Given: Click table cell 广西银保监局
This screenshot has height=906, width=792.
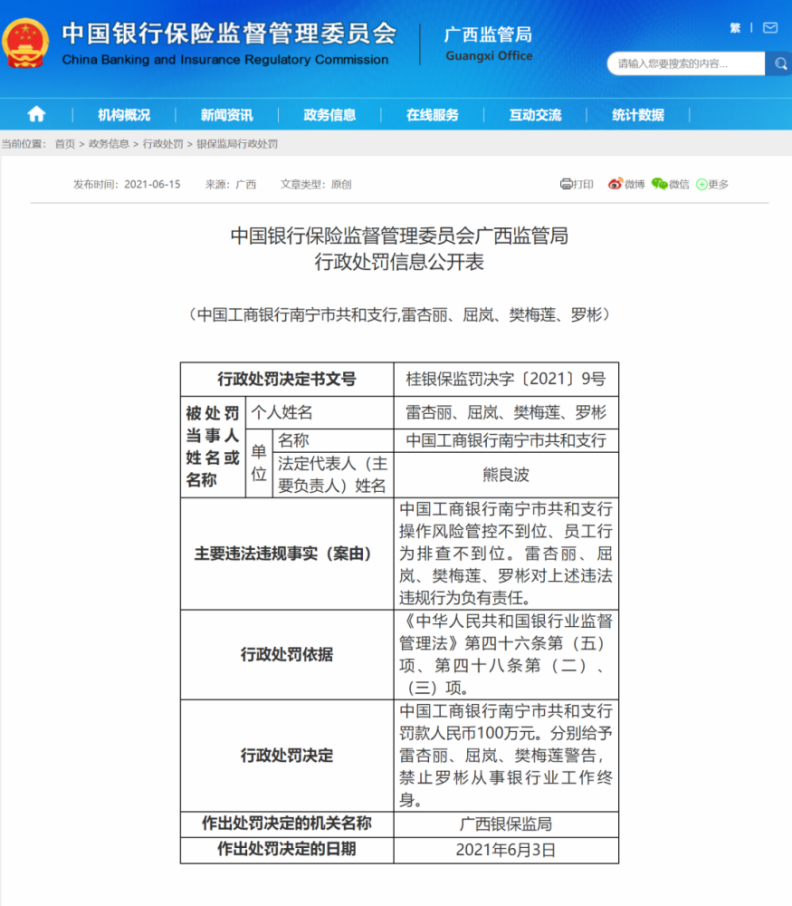Looking at the screenshot, I should pos(505,824).
